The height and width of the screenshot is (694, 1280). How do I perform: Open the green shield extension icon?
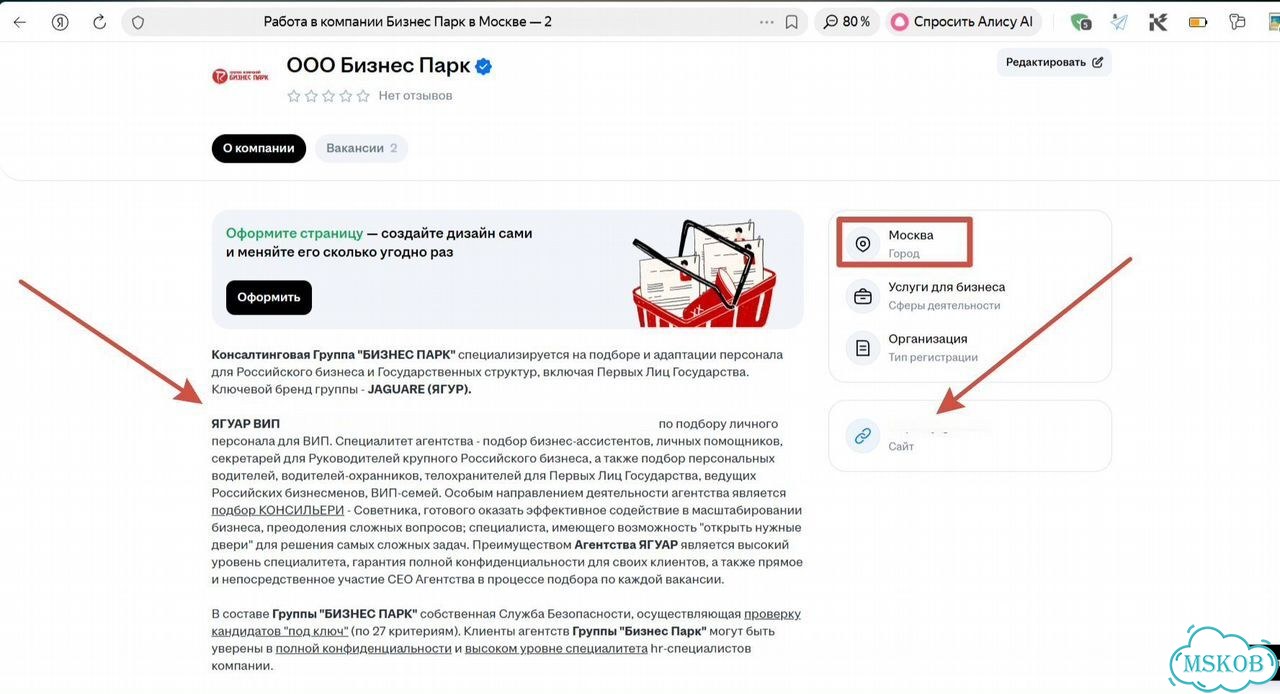pos(1080,22)
